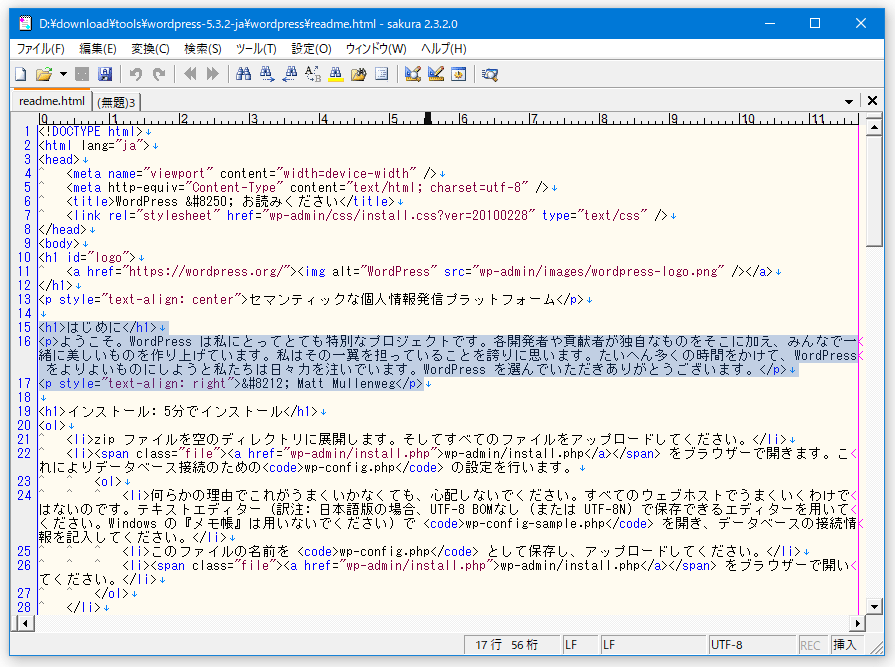Open a file with the folder icon
The width and height of the screenshot is (895, 667).
coord(44,74)
